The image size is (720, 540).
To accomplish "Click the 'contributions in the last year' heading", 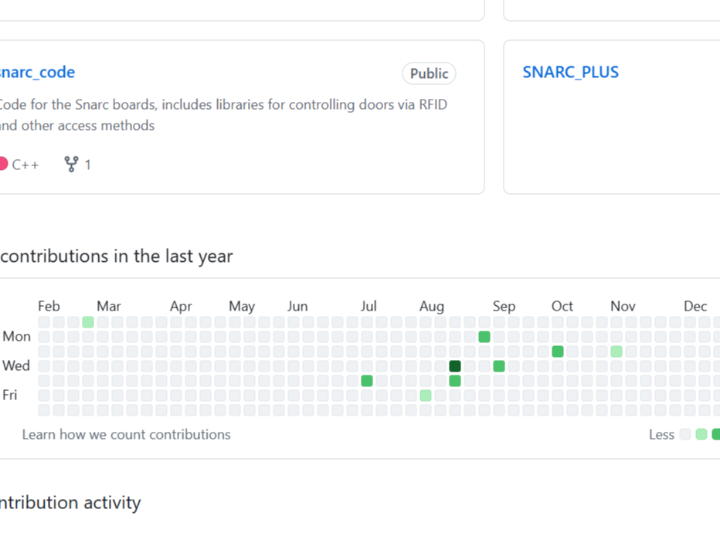I will coord(116,256).
